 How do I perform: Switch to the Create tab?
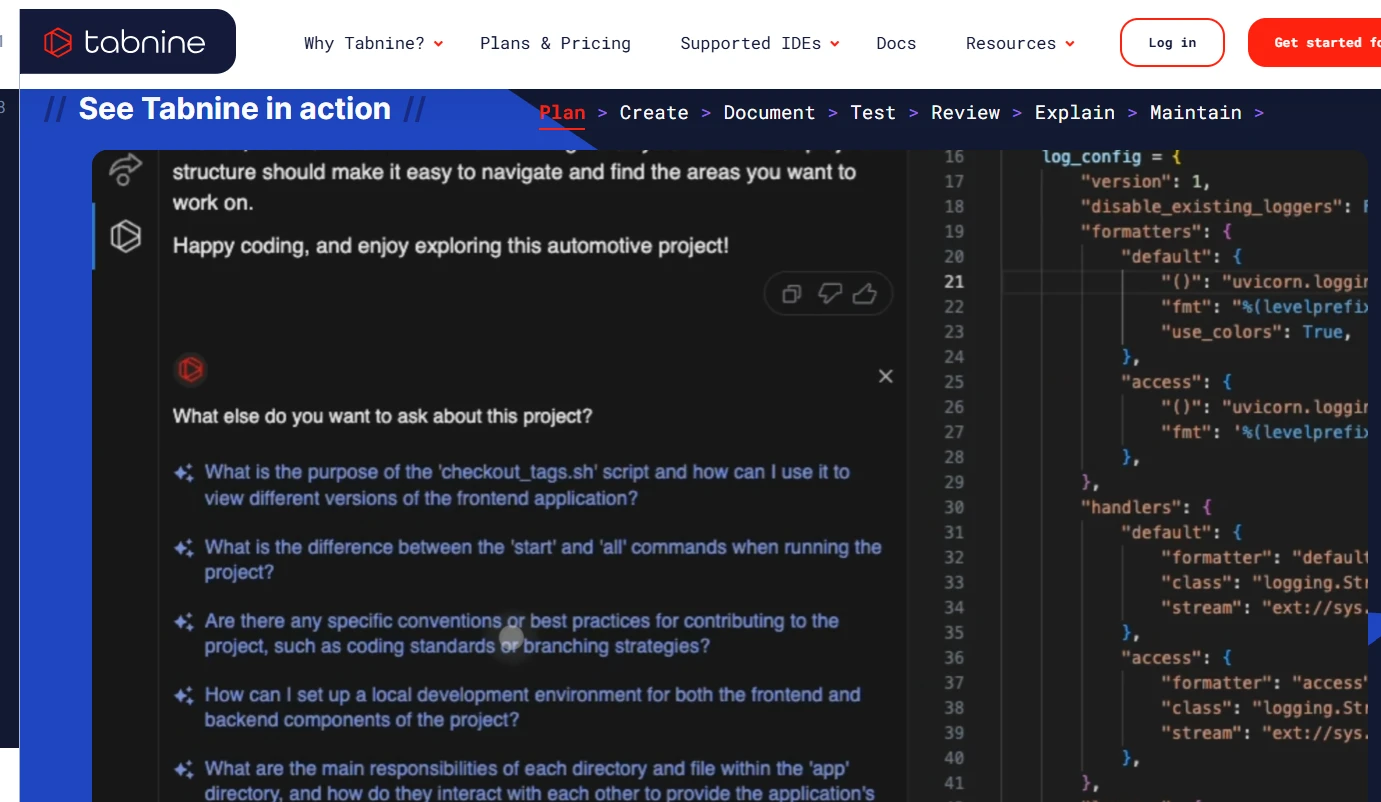coord(654,113)
